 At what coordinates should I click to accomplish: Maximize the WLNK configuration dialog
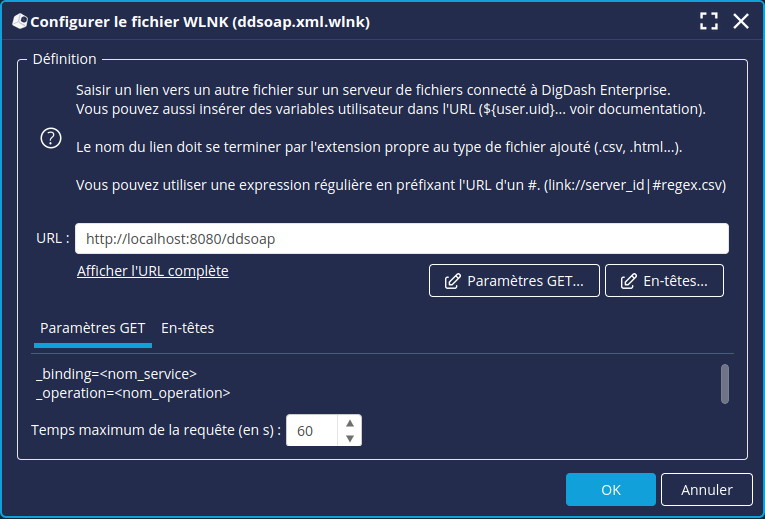[x=710, y=21]
